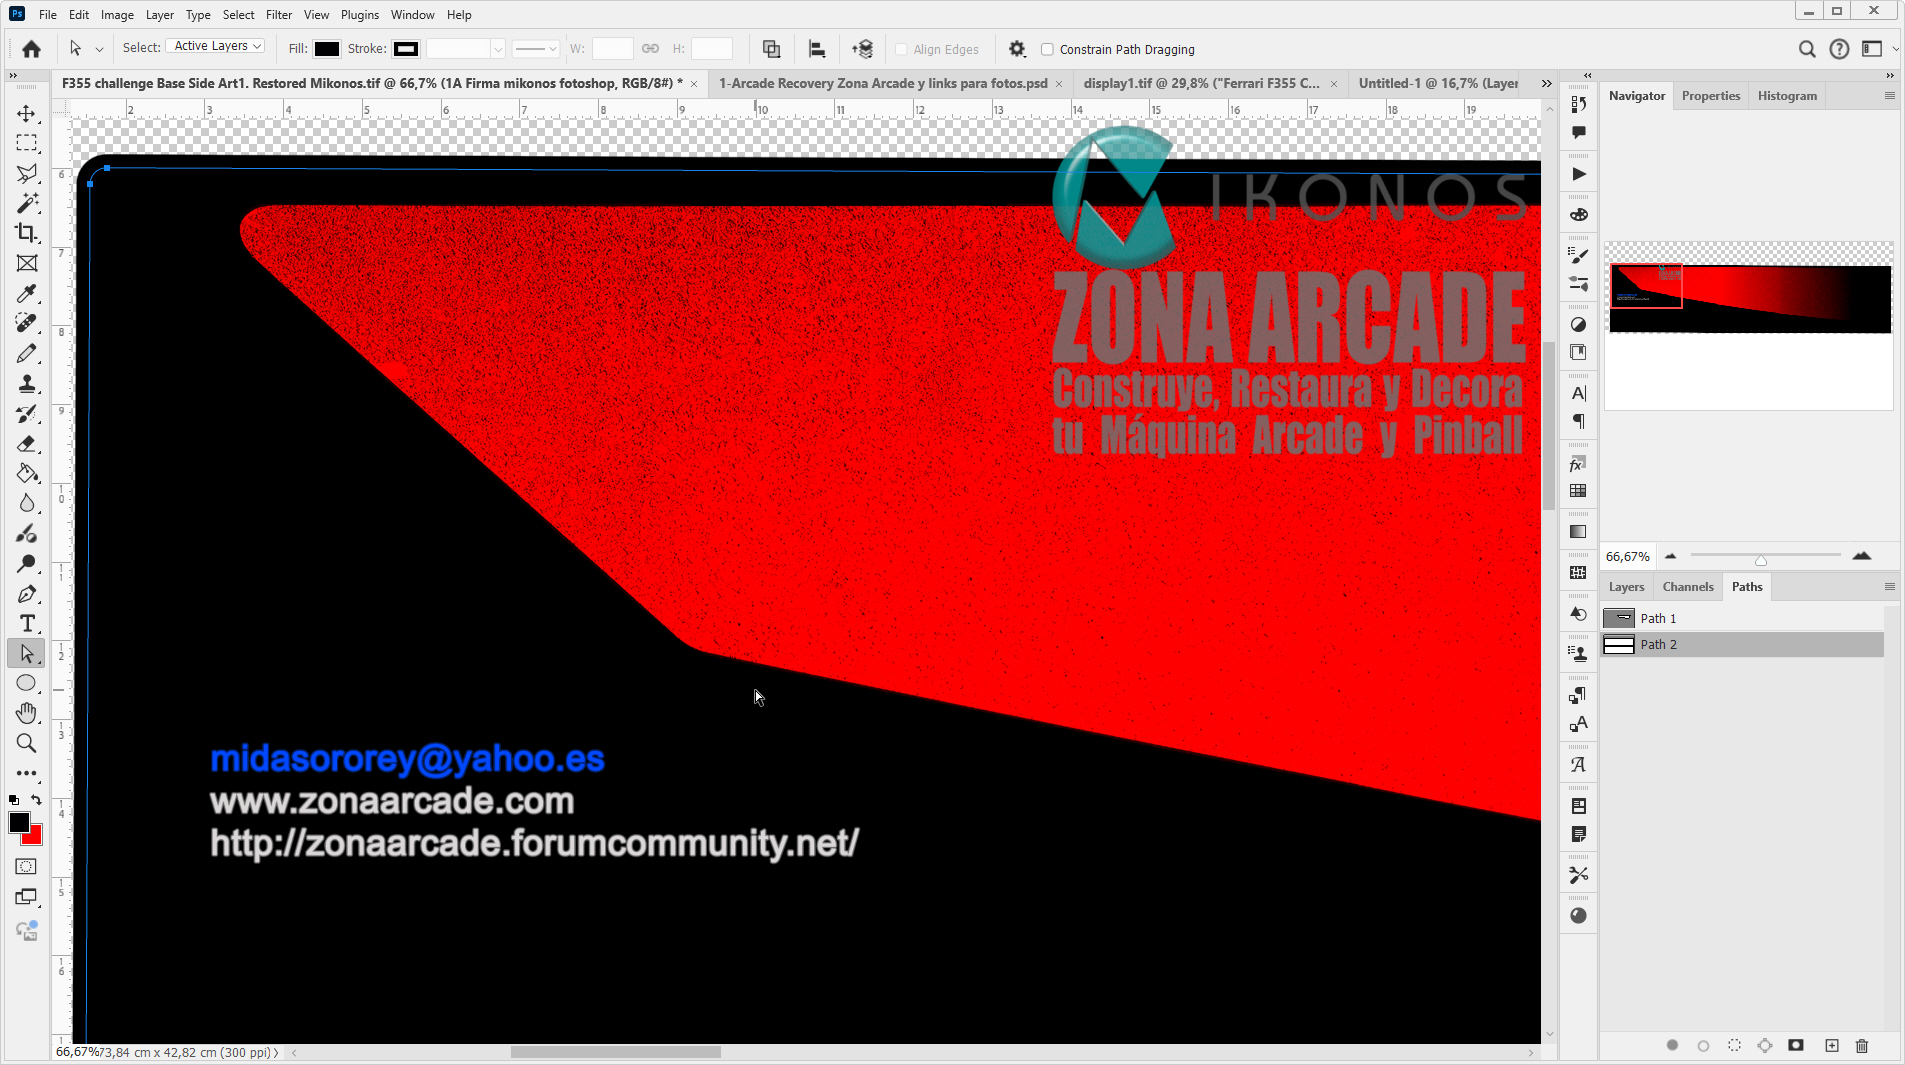
Task: Select the Eraser tool
Action: 27,443
